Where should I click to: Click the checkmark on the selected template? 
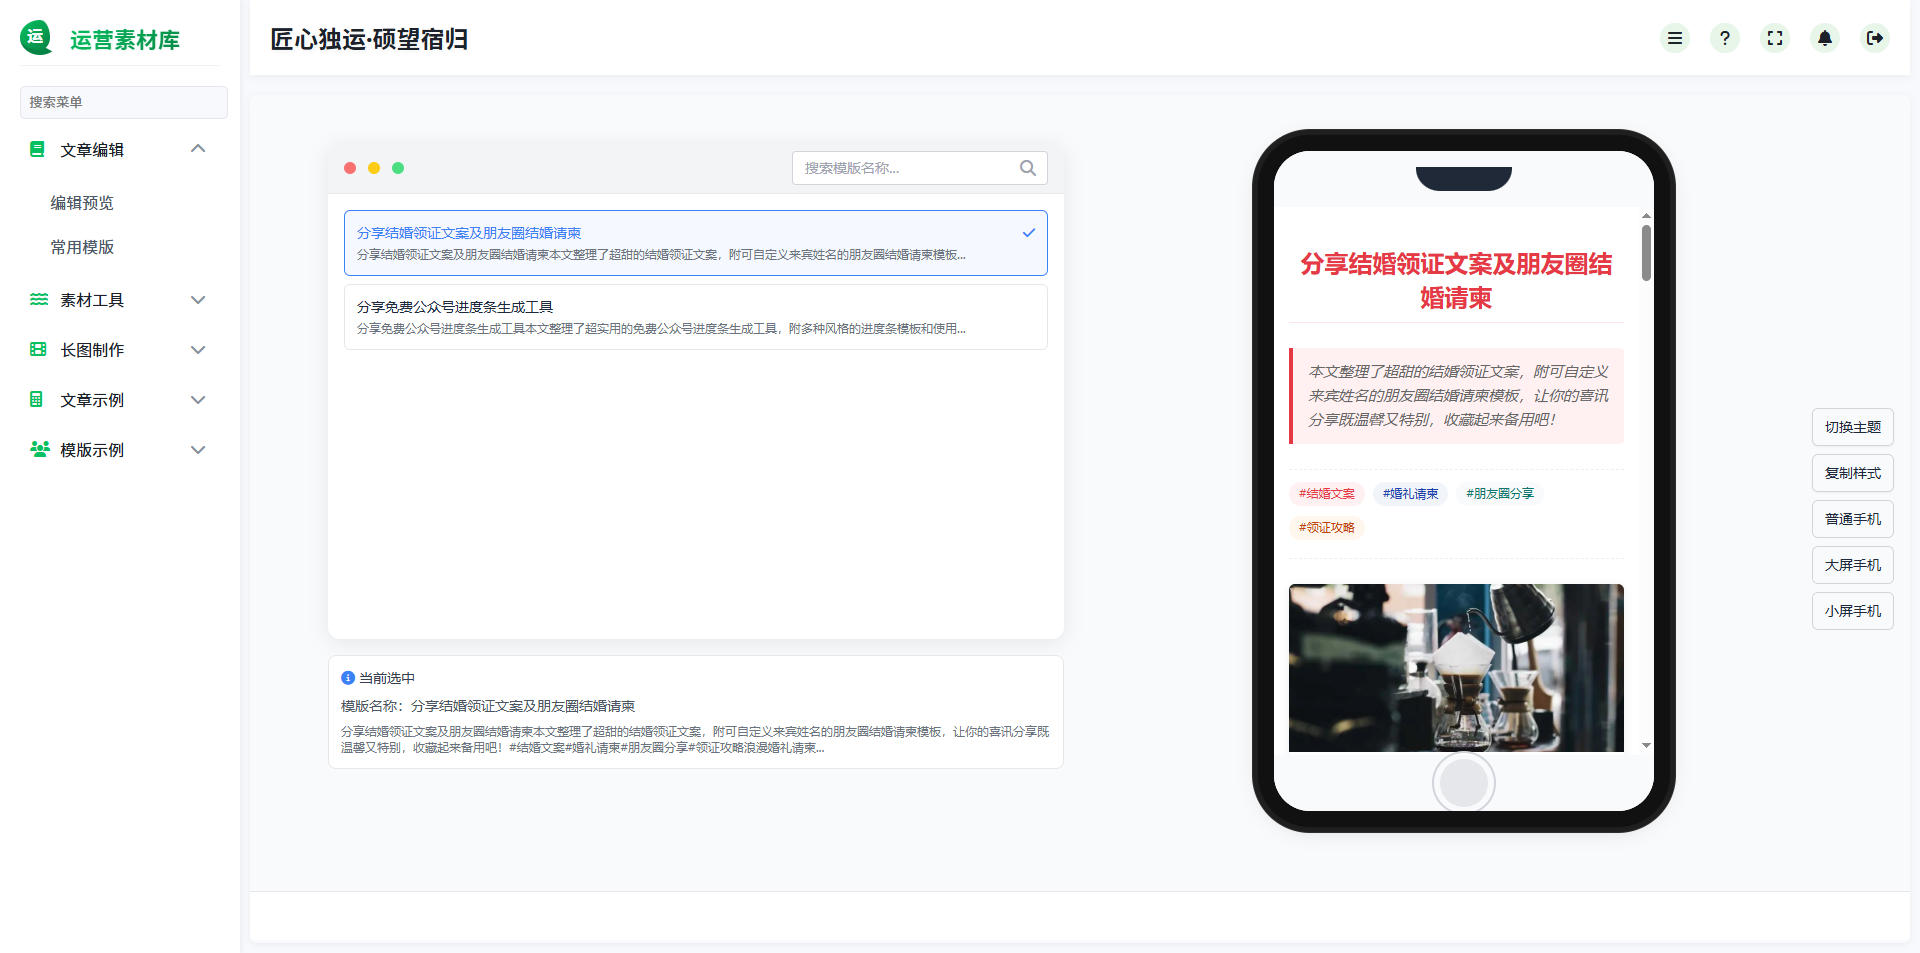(1028, 232)
